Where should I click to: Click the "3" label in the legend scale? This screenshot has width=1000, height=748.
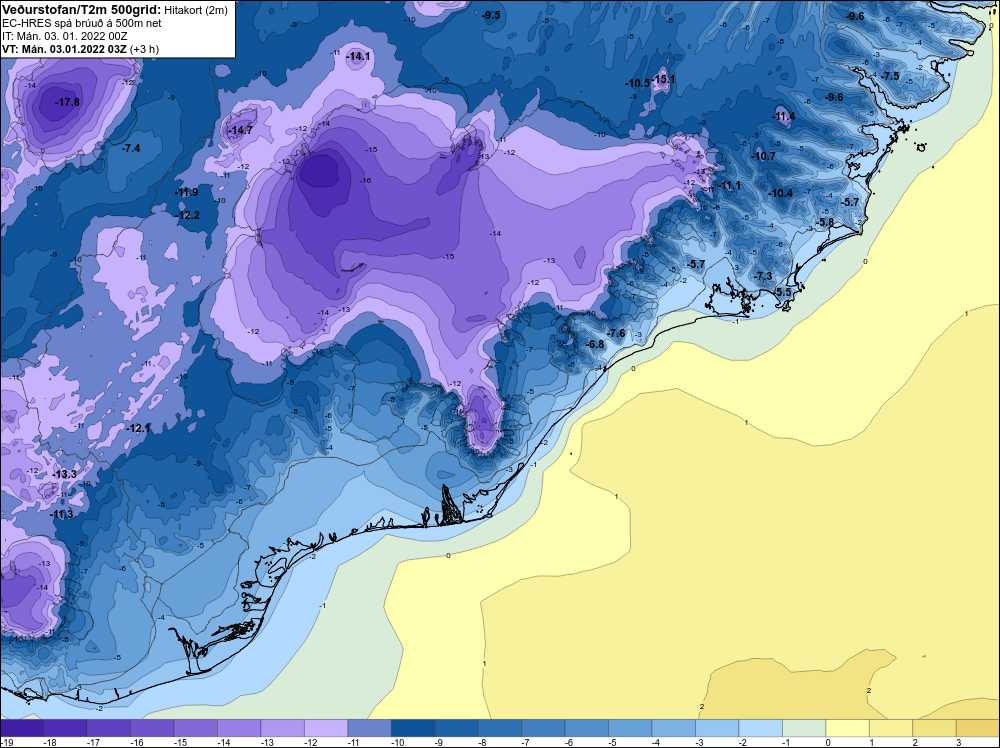coord(958,742)
